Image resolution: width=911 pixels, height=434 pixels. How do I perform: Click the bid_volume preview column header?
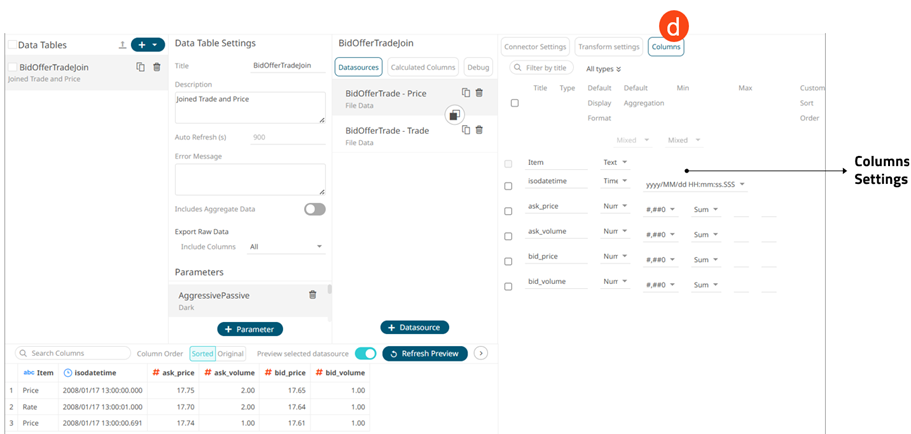click(340, 373)
